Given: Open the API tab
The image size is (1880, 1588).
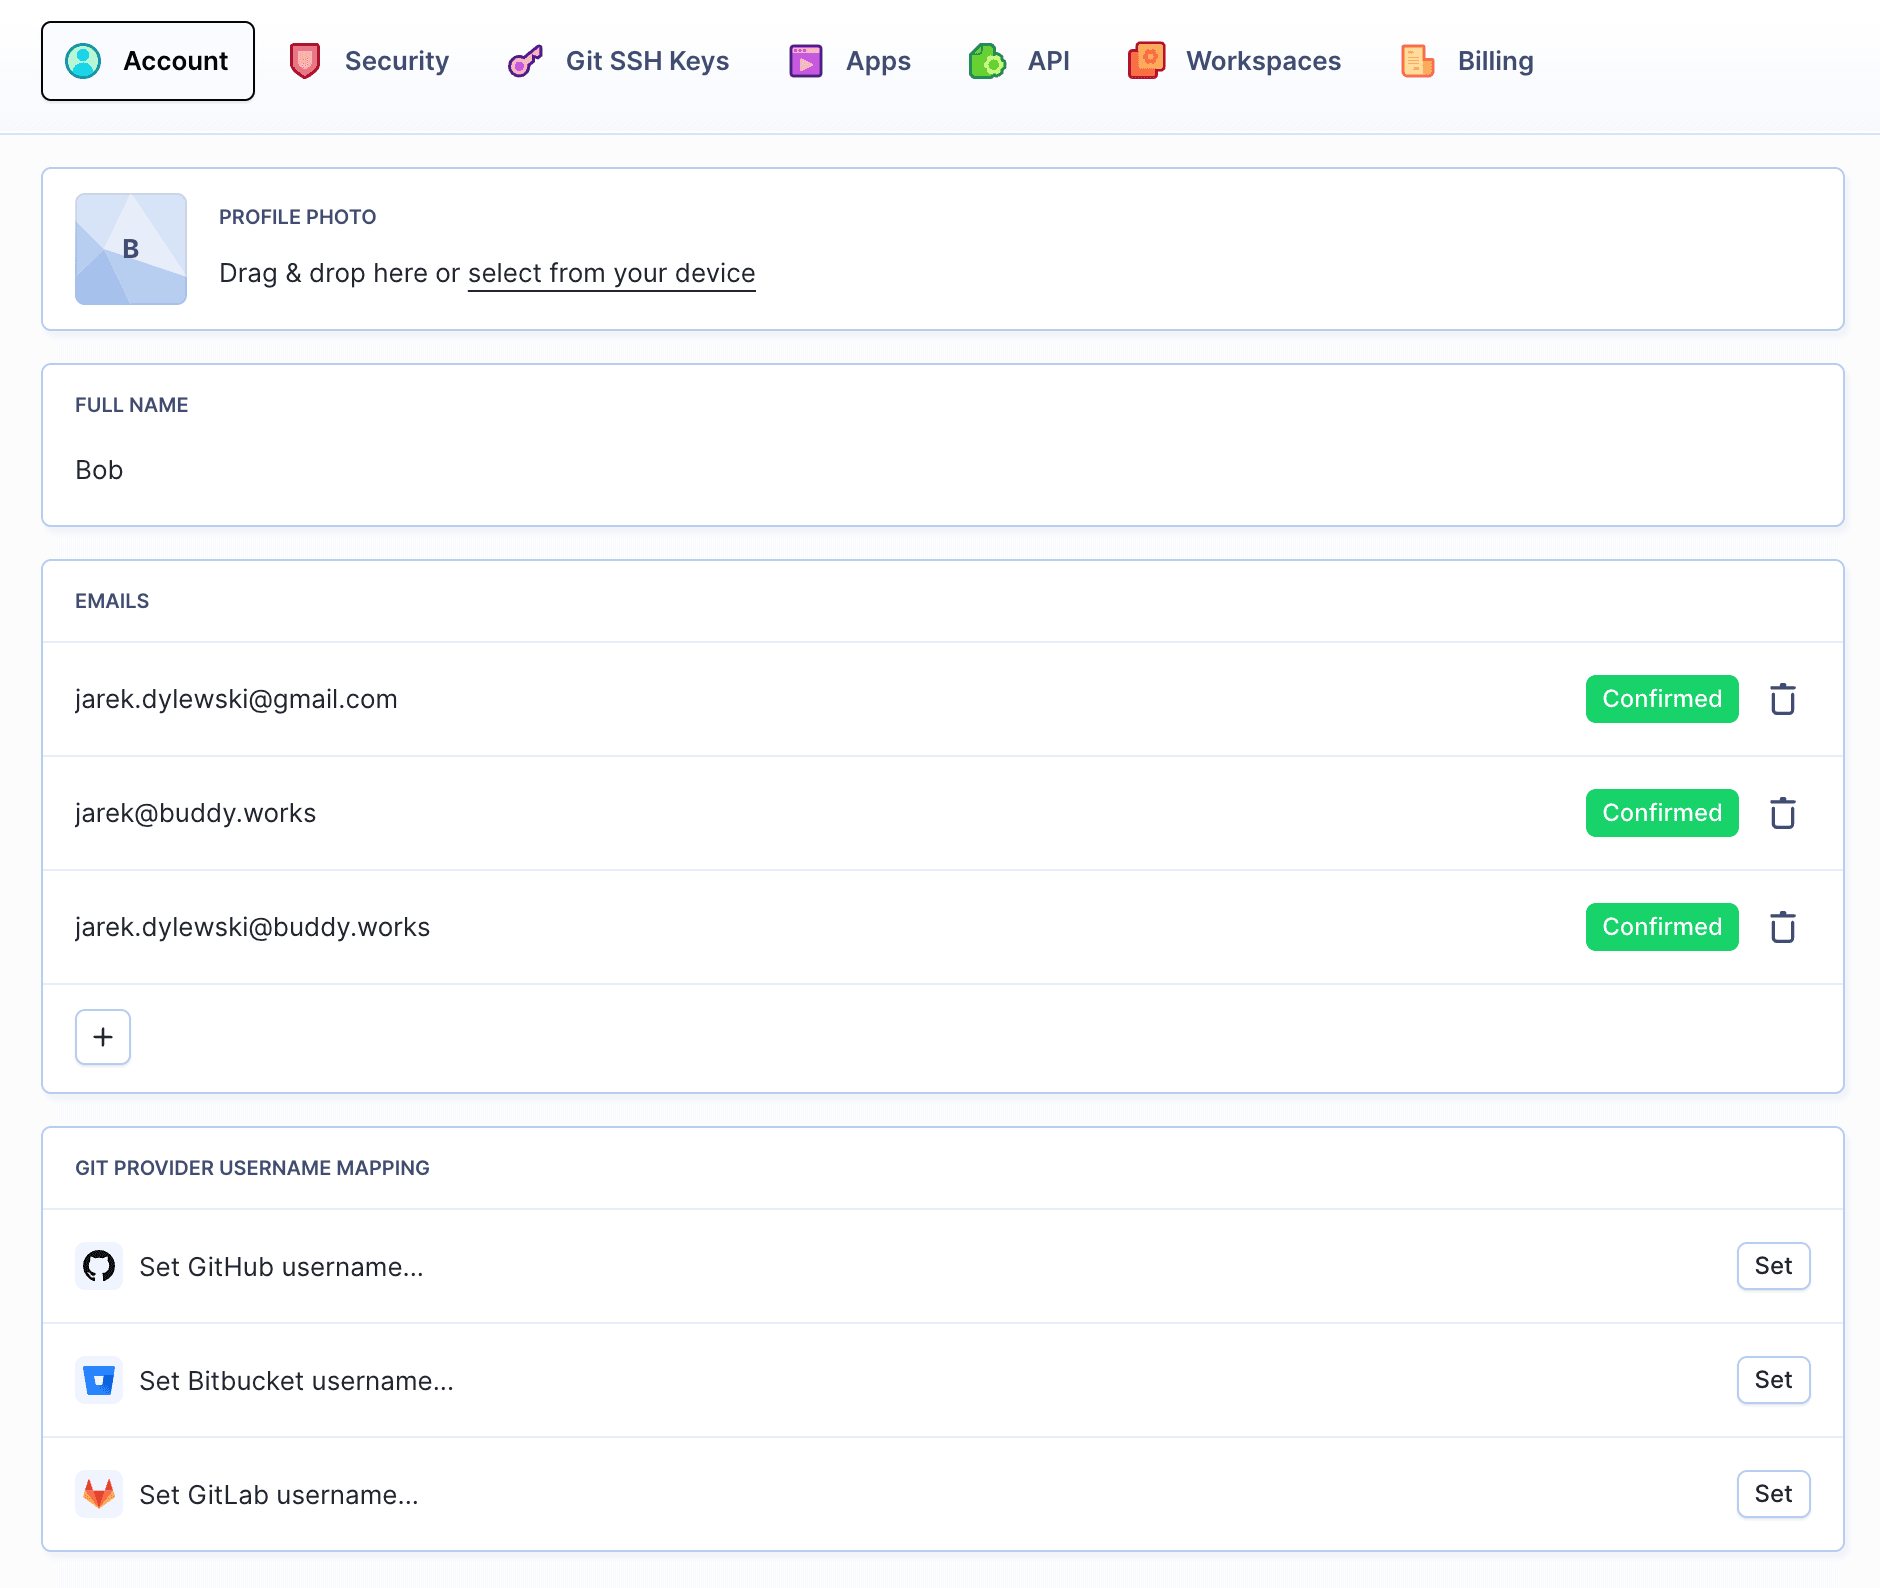Looking at the screenshot, I should tap(1019, 61).
